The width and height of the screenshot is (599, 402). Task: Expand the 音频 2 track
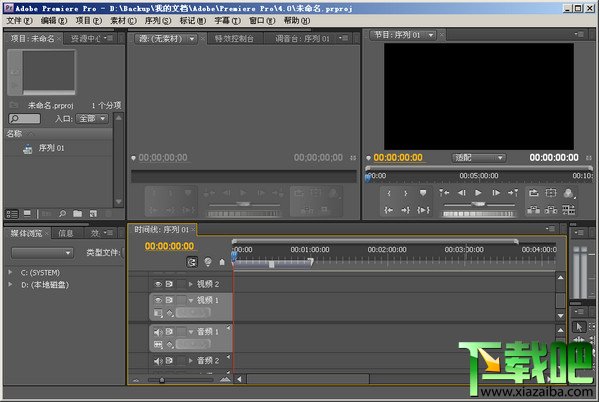point(191,360)
